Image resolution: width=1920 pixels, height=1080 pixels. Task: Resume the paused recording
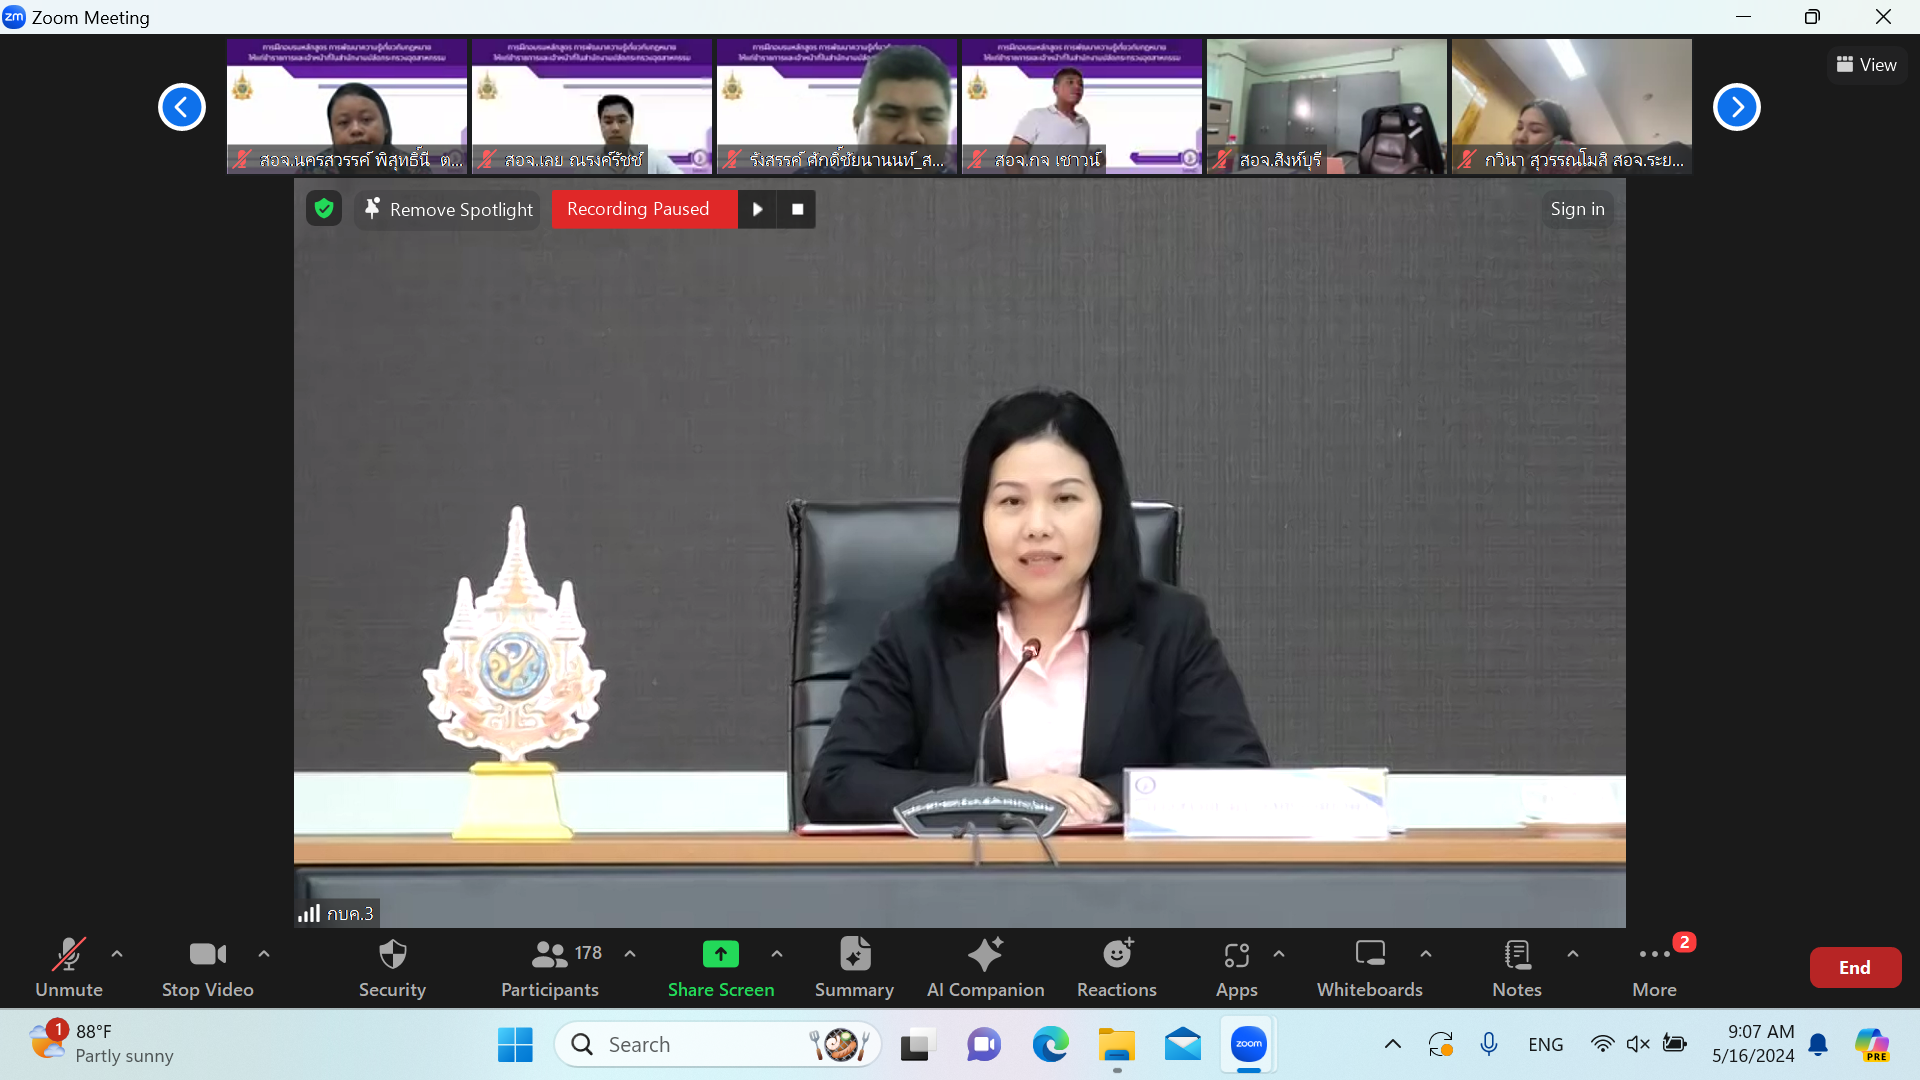(x=757, y=209)
